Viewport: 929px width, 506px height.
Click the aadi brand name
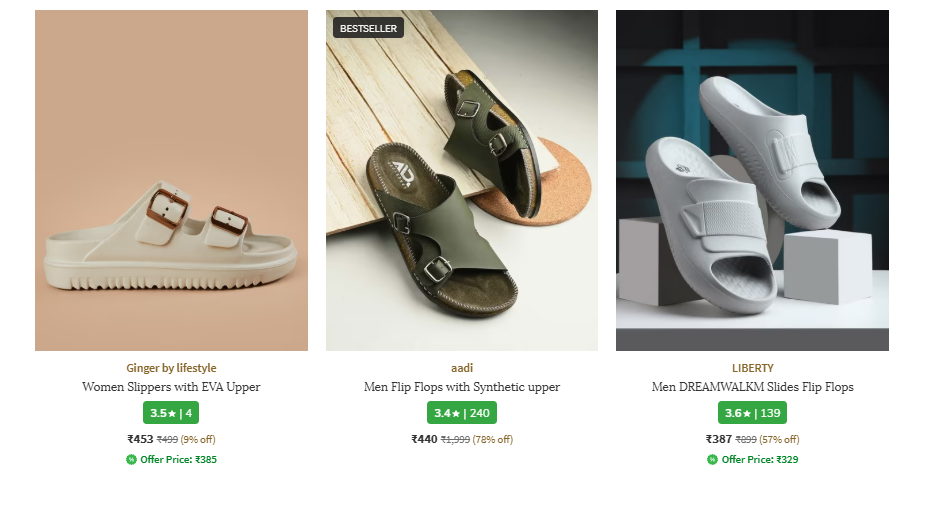[x=461, y=368]
